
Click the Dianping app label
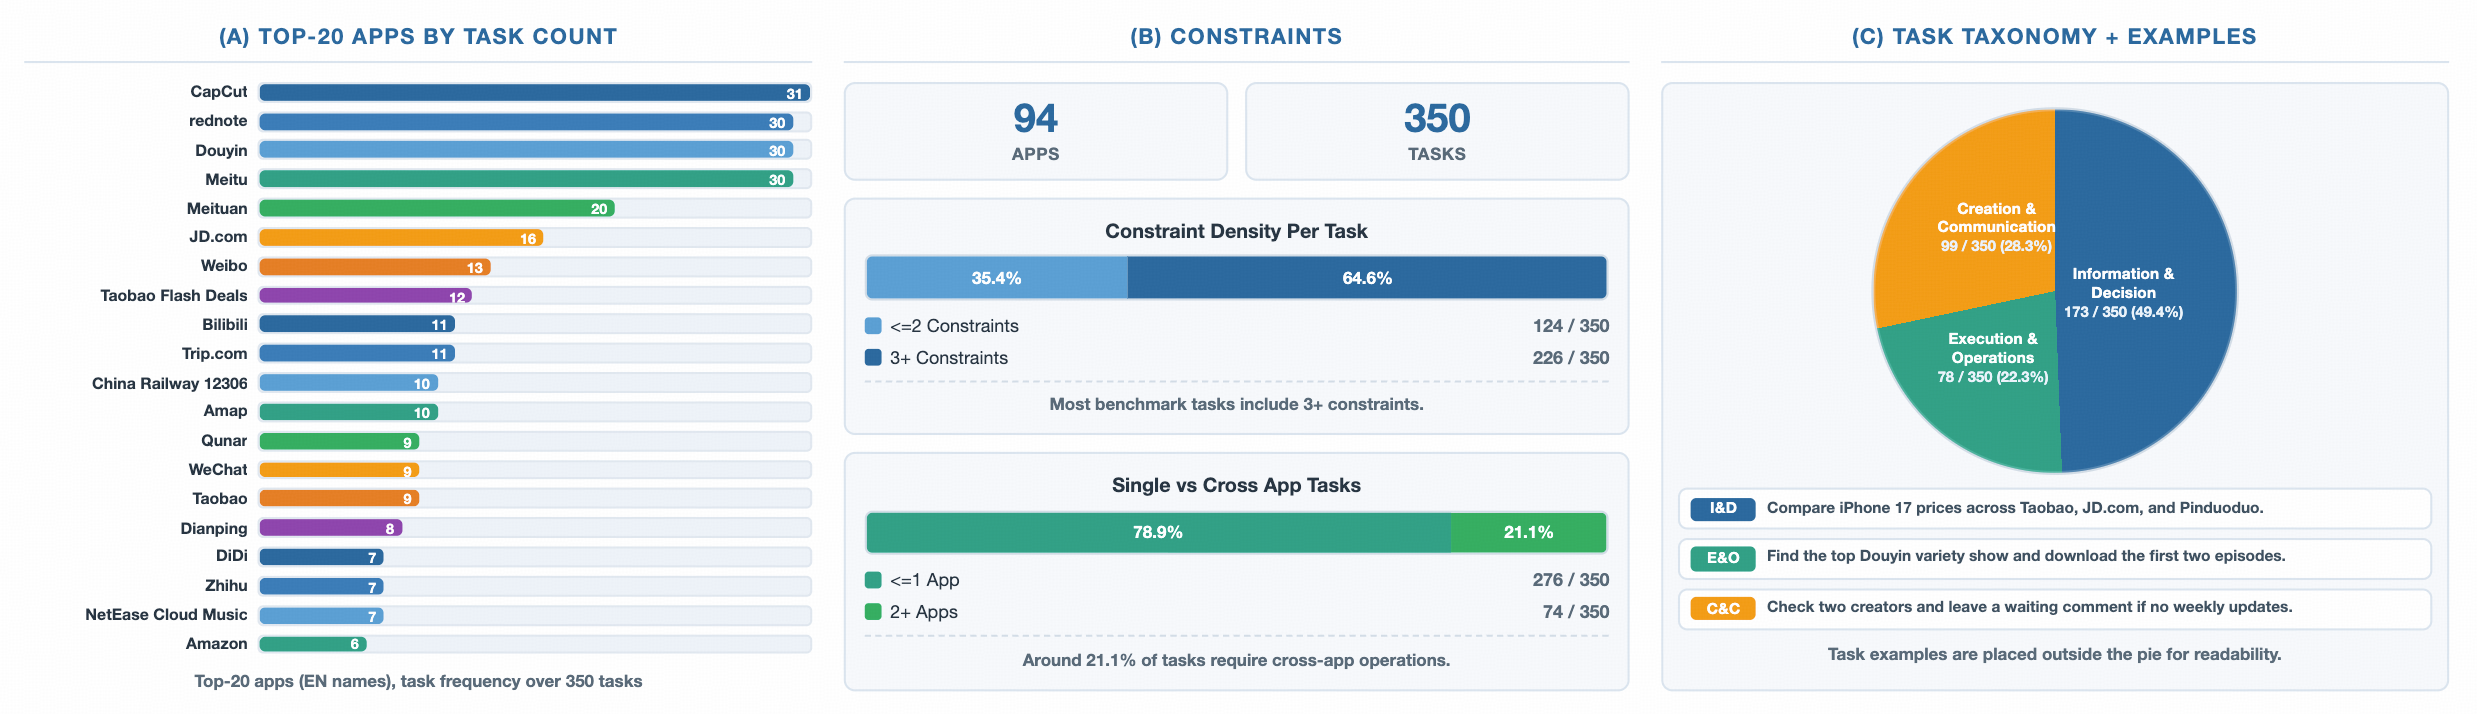tap(214, 528)
